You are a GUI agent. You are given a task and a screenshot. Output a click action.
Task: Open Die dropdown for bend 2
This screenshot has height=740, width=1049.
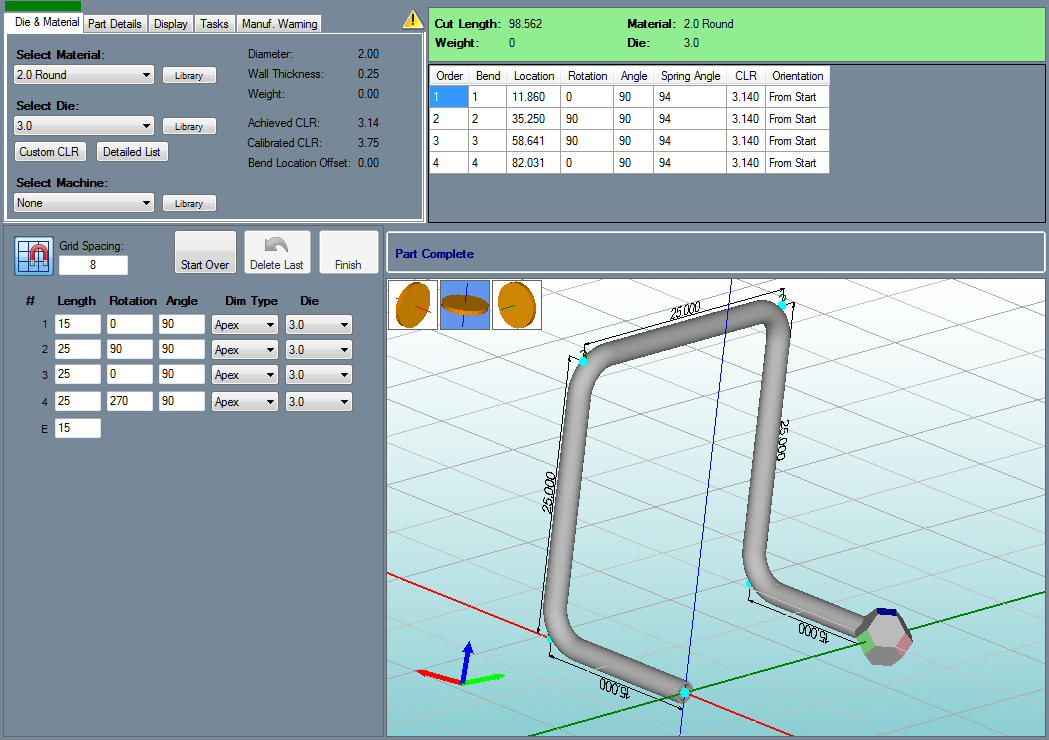[x=318, y=350]
